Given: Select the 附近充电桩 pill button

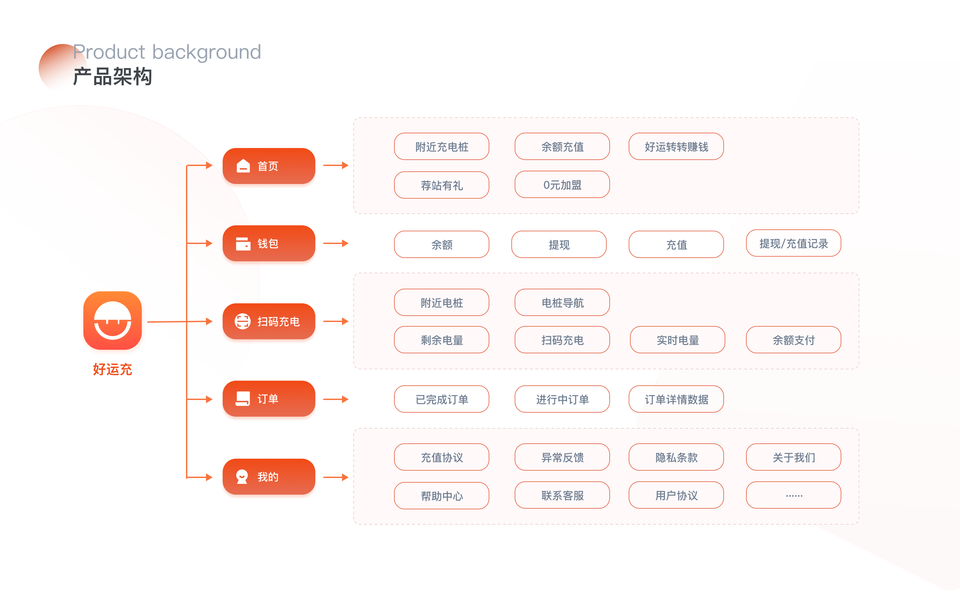Looking at the screenshot, I should tap(441, 147).
